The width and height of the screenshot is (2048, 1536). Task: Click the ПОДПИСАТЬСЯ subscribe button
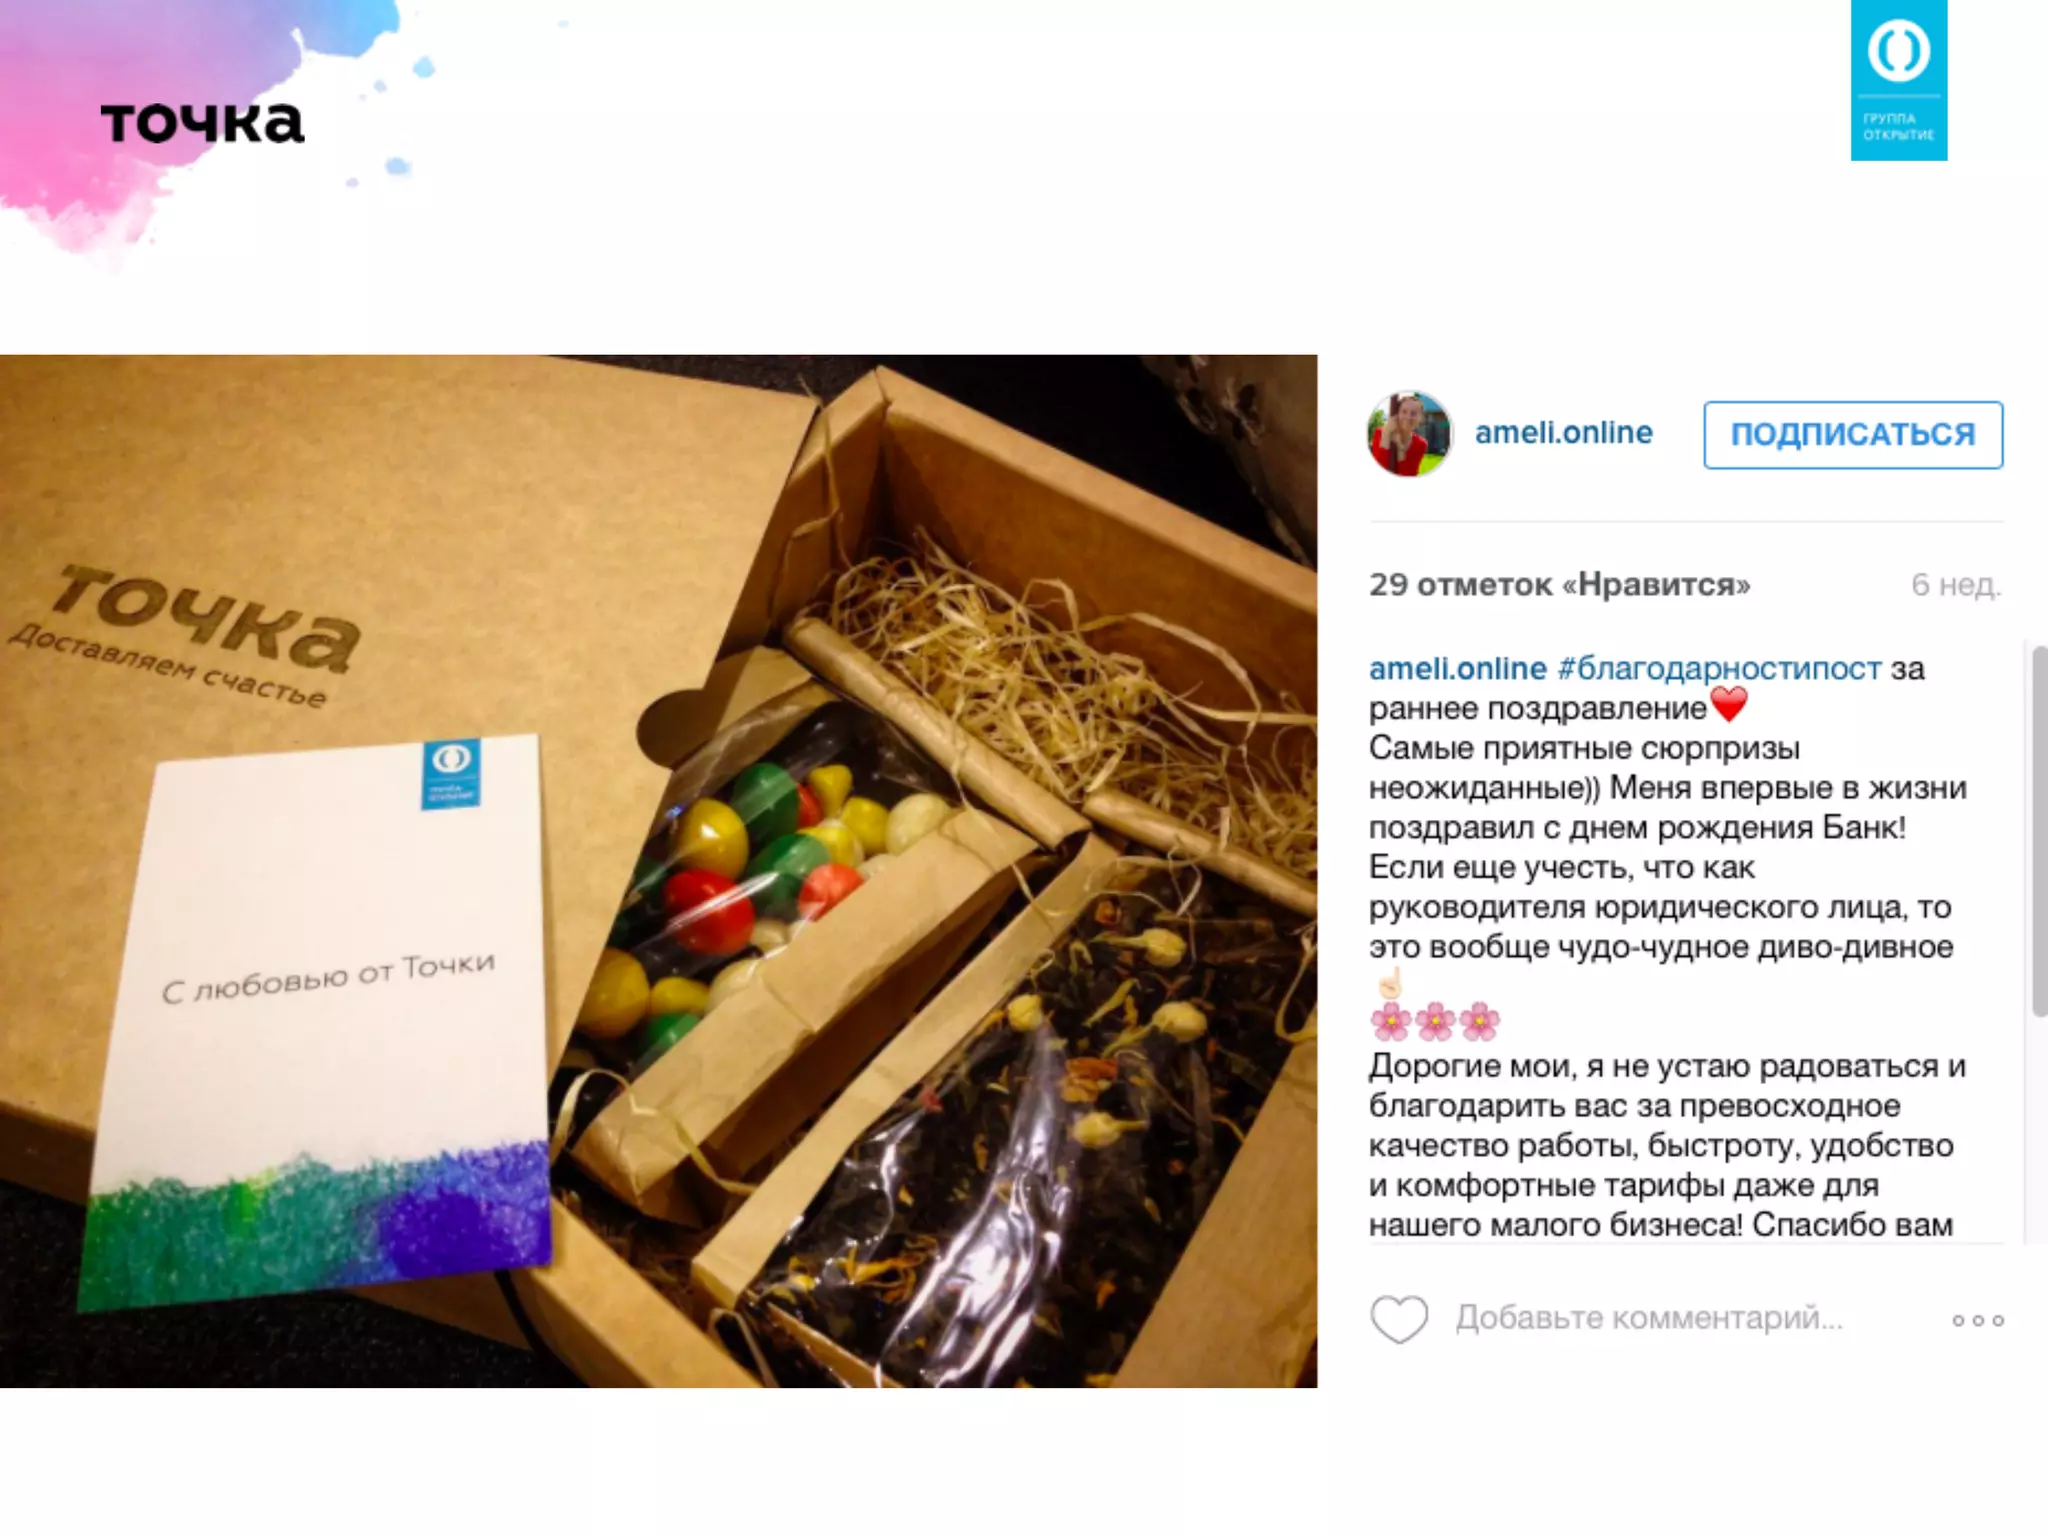1853,434
